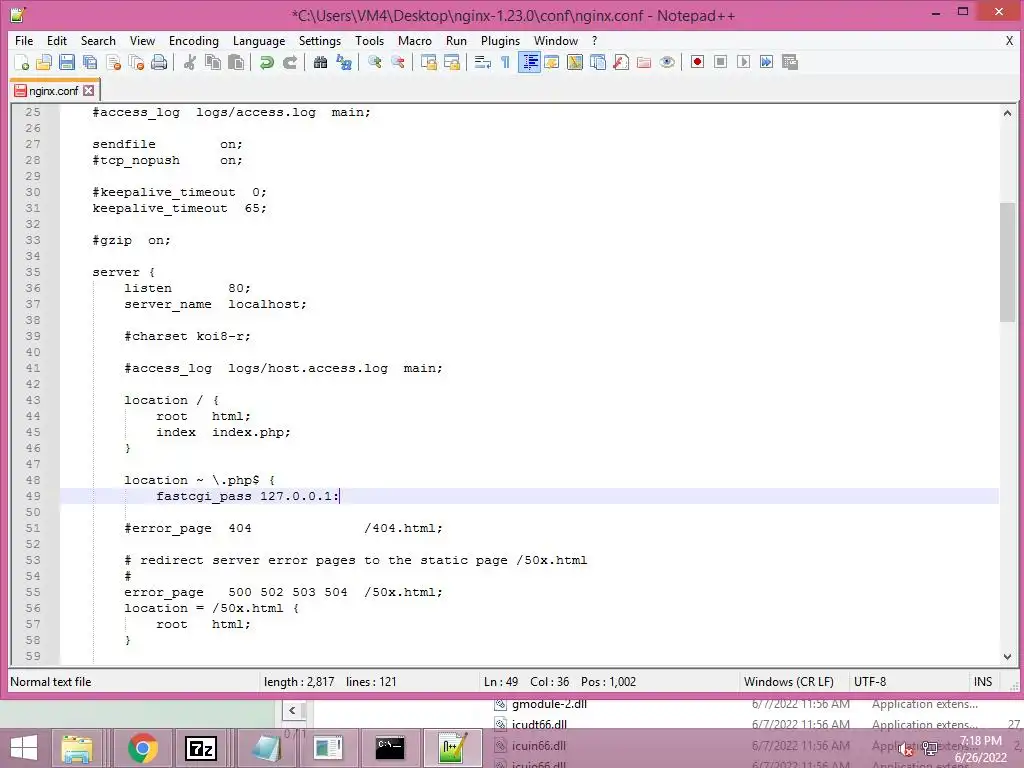Open the Replace dialog icon

tap(344, 62)
